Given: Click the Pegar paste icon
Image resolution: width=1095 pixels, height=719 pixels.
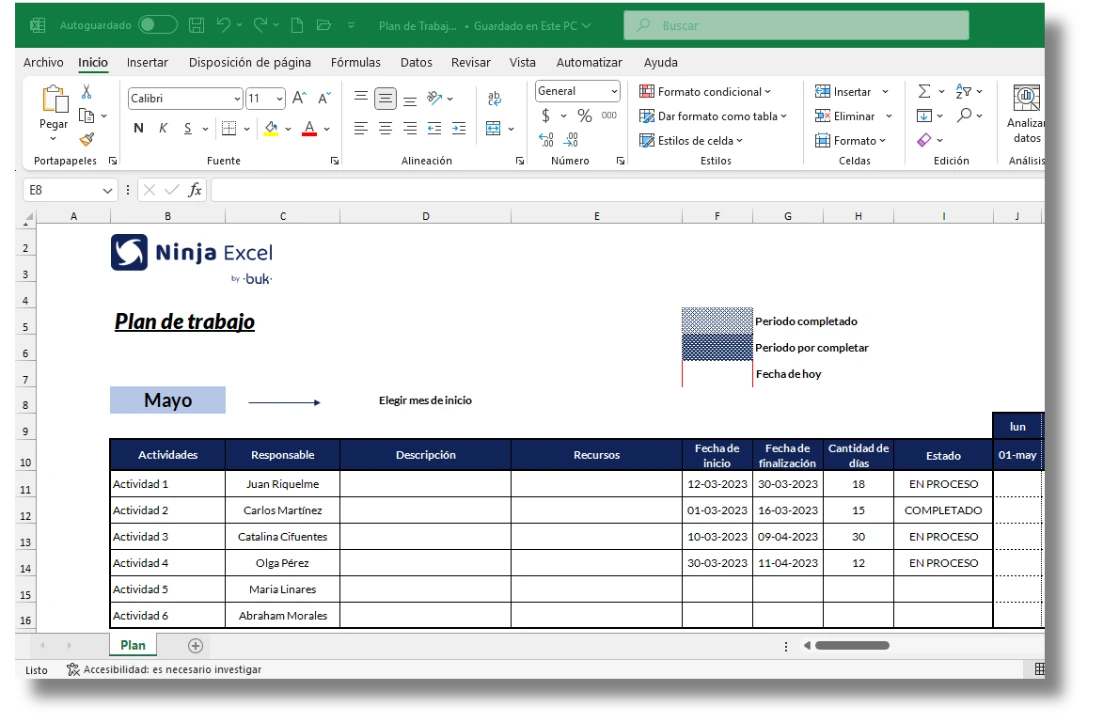Looking at the screenshot, I should point(54,99).
